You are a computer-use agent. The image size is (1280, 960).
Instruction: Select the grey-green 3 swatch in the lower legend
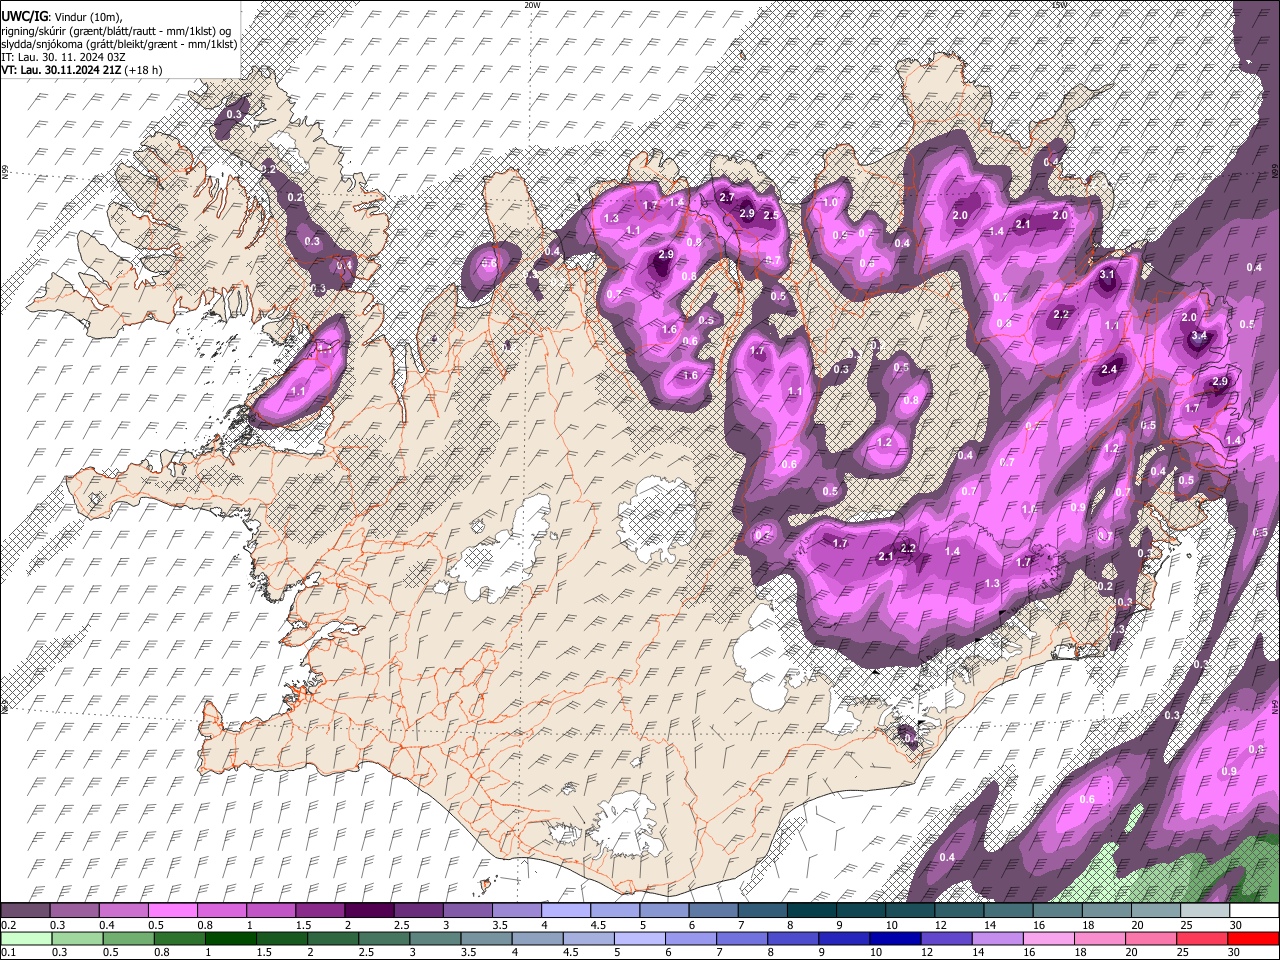tap(435, 939)
